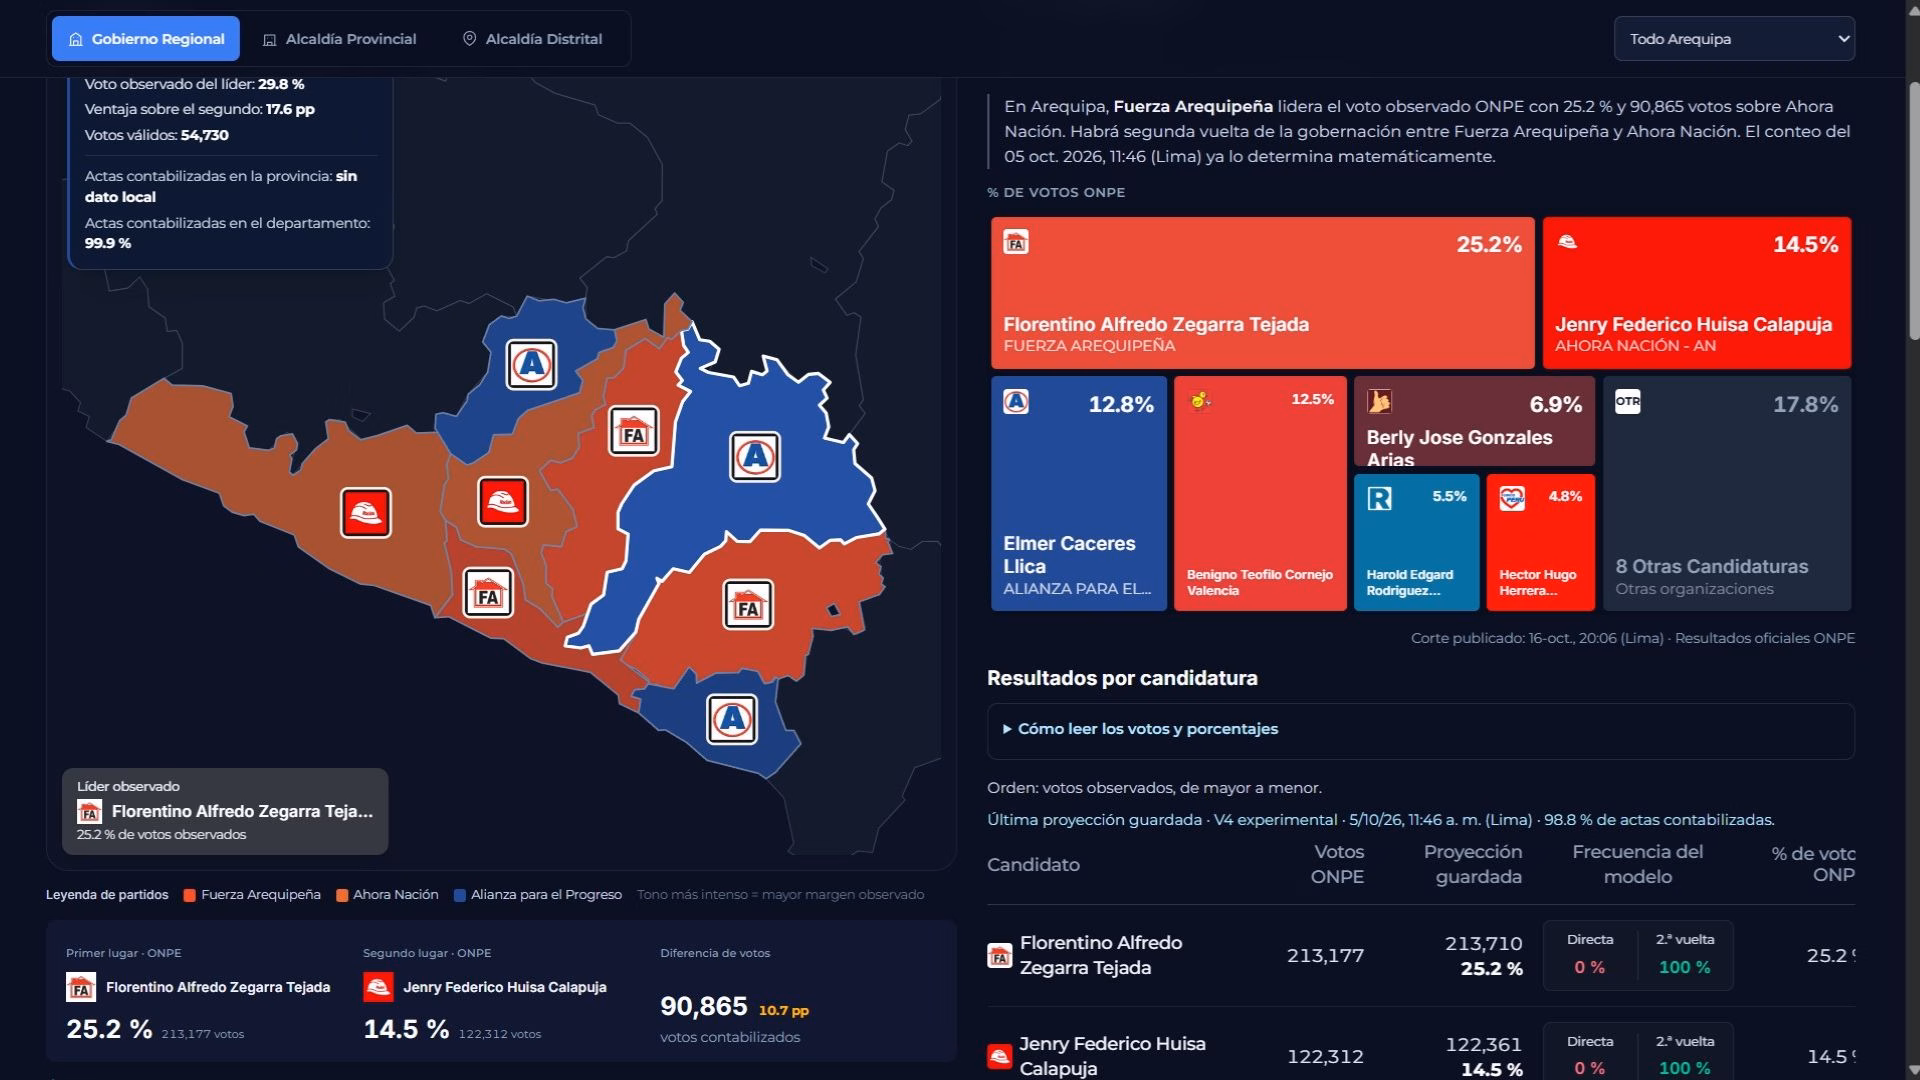Click the Alianza para el Progreso legend swatch
Image resolution: width=1920 pixels, height=1080 pixels.
click(460, 895)
